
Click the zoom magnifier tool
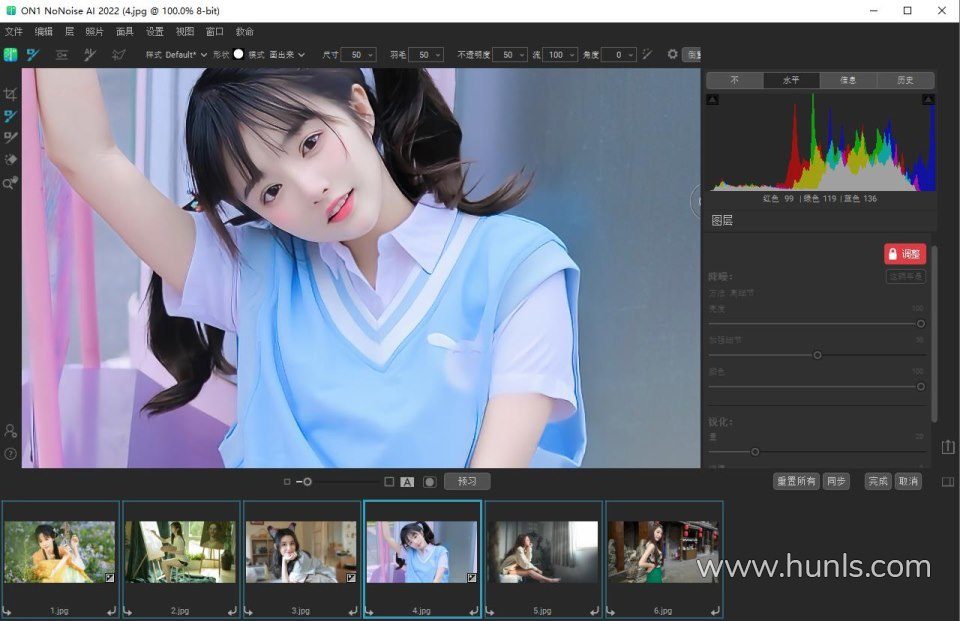click(11, 183)
